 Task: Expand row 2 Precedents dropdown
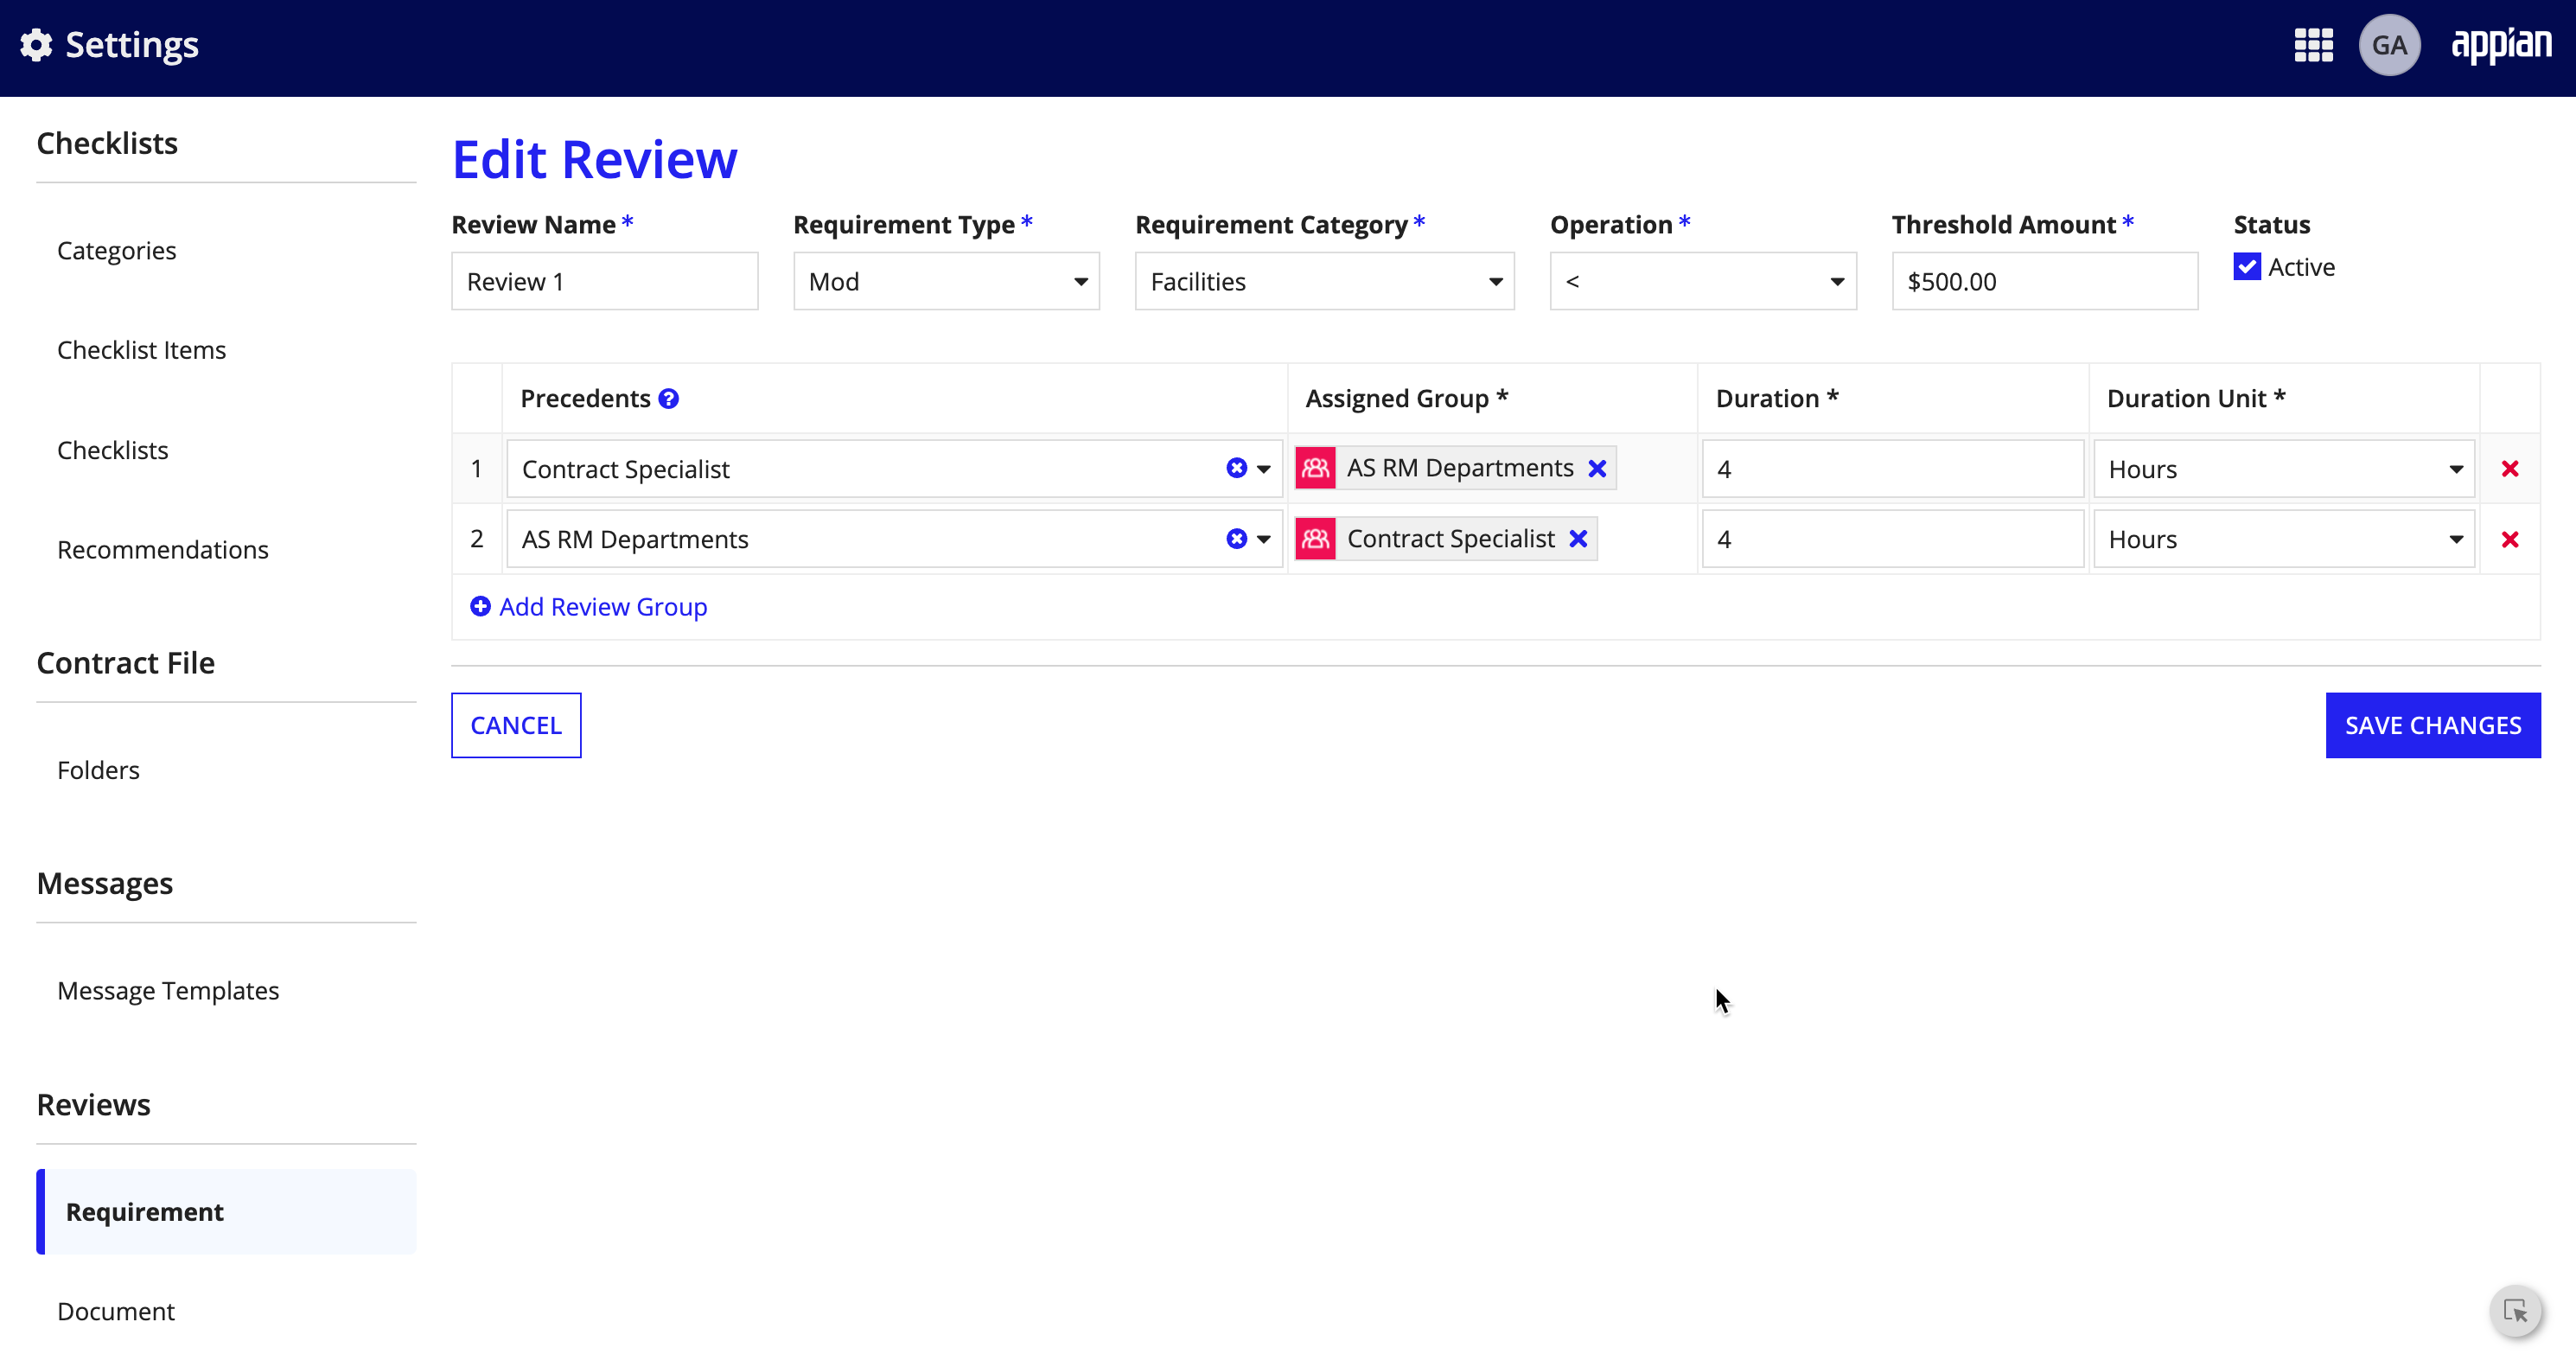[1264, 540]
